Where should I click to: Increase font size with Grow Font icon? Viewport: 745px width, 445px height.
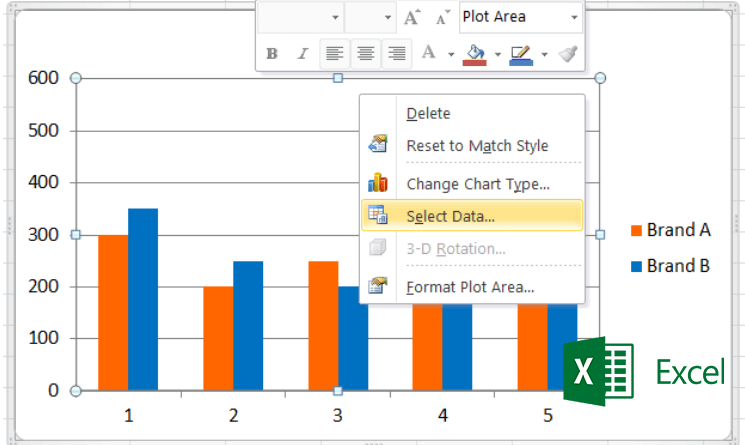click(x=412, y=17)
